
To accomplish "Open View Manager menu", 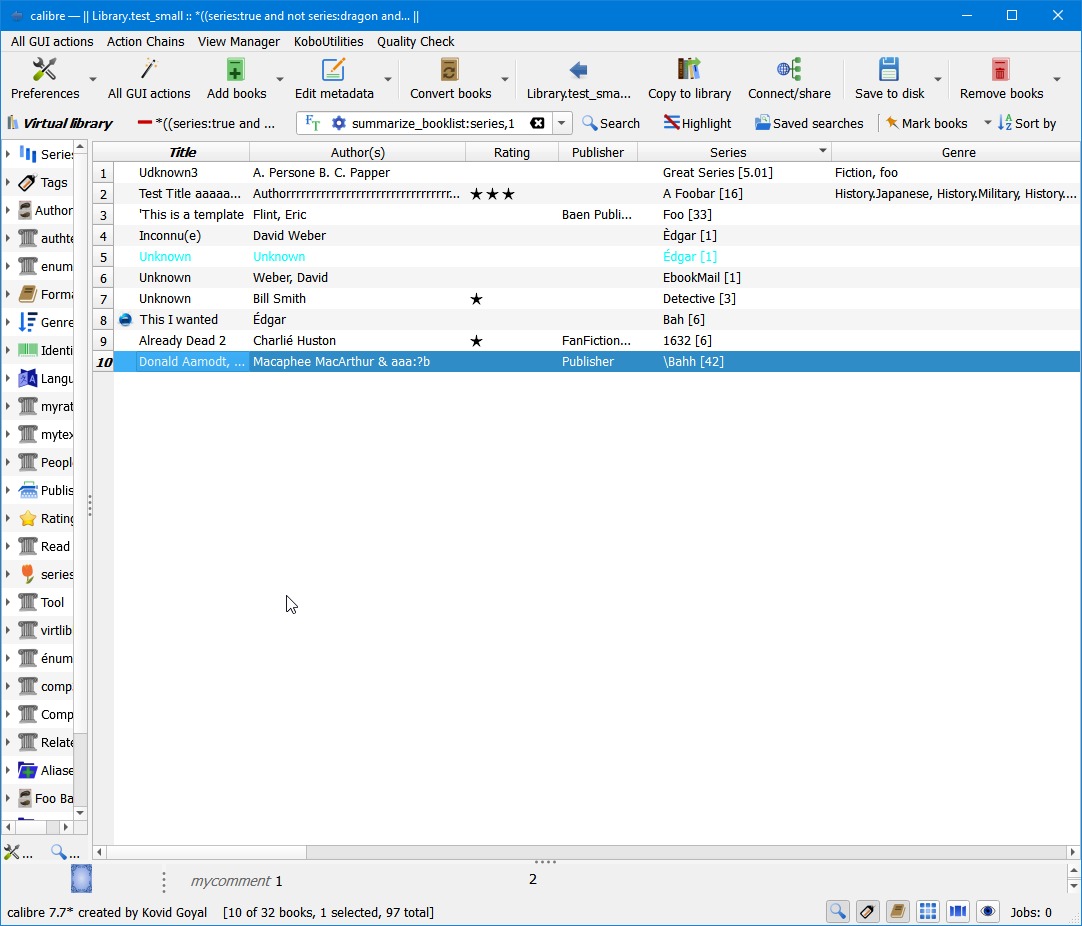I will [x=239, y=41].
